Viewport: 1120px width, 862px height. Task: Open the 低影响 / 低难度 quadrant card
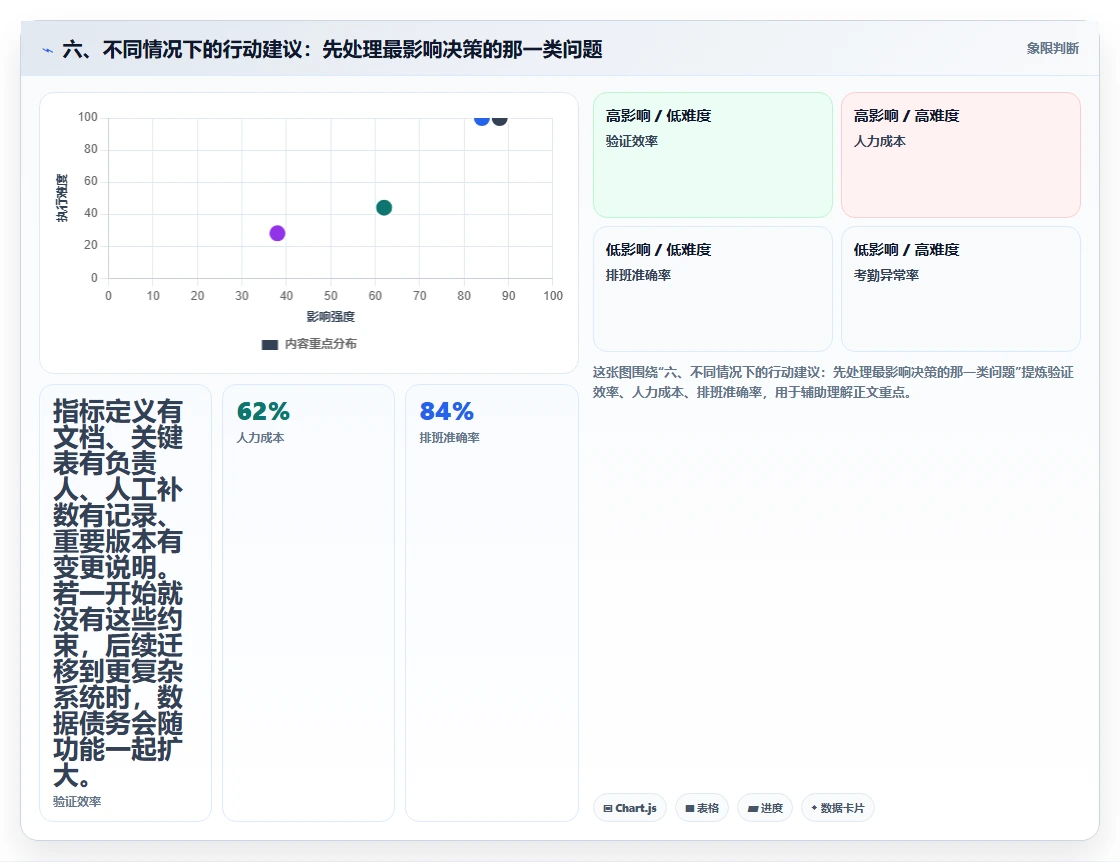click(x=713, y=289)
